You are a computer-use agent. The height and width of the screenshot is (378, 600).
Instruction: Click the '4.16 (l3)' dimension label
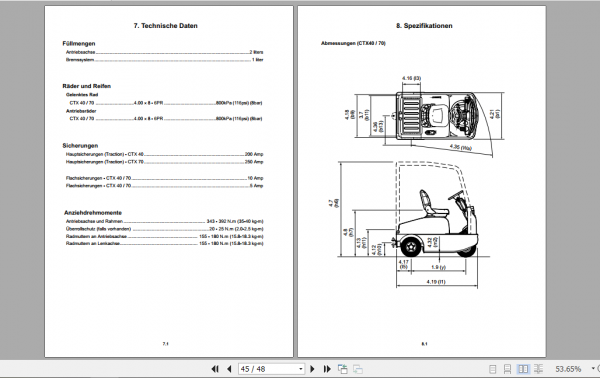click(x=411, y=78)
